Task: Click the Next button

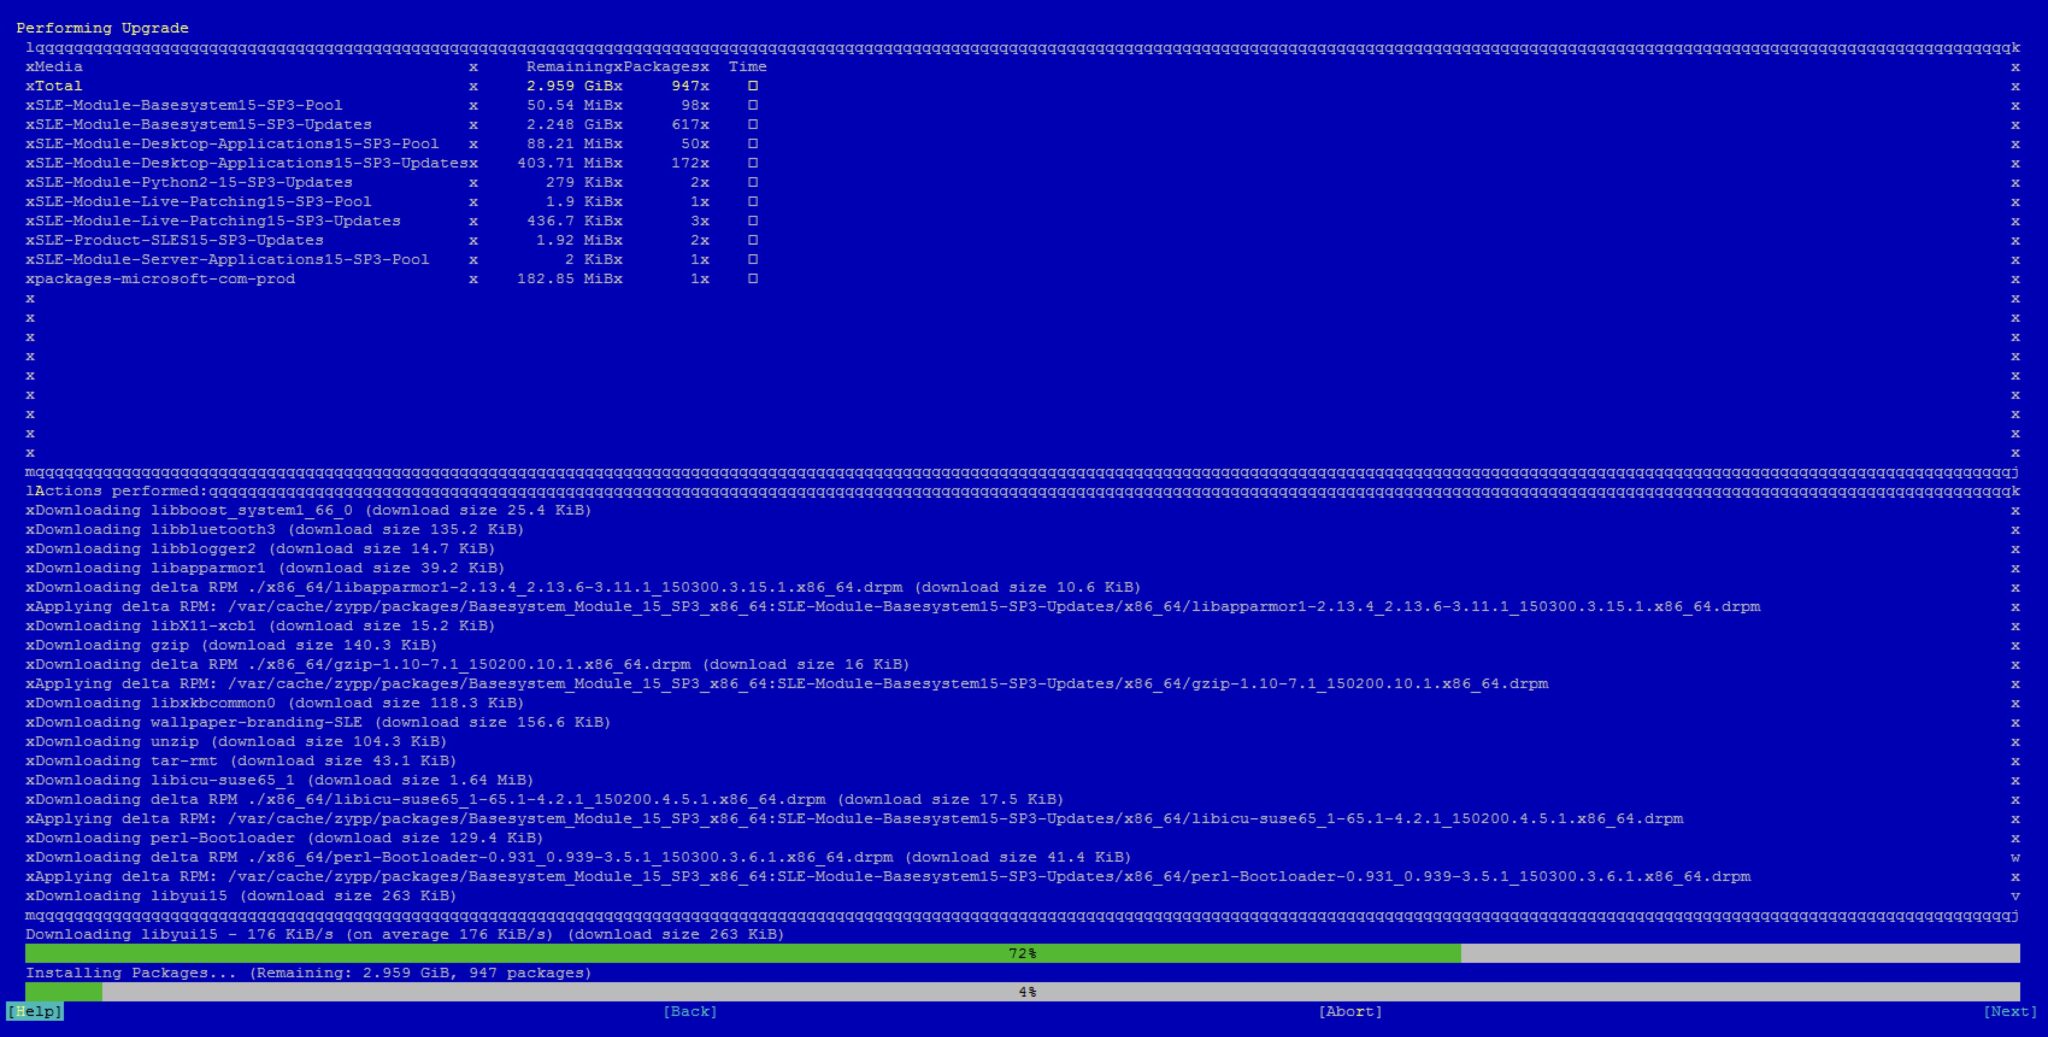Action: 2010,1011
